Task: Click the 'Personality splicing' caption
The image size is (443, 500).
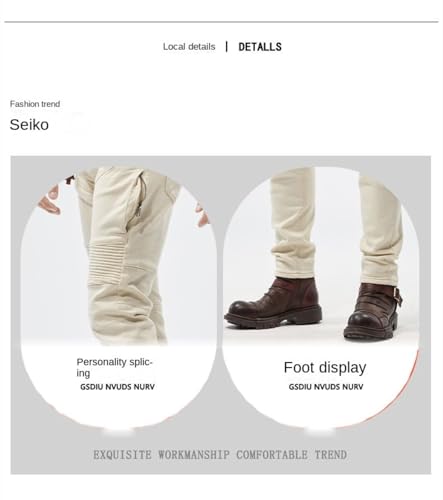Action: point(114,367)
